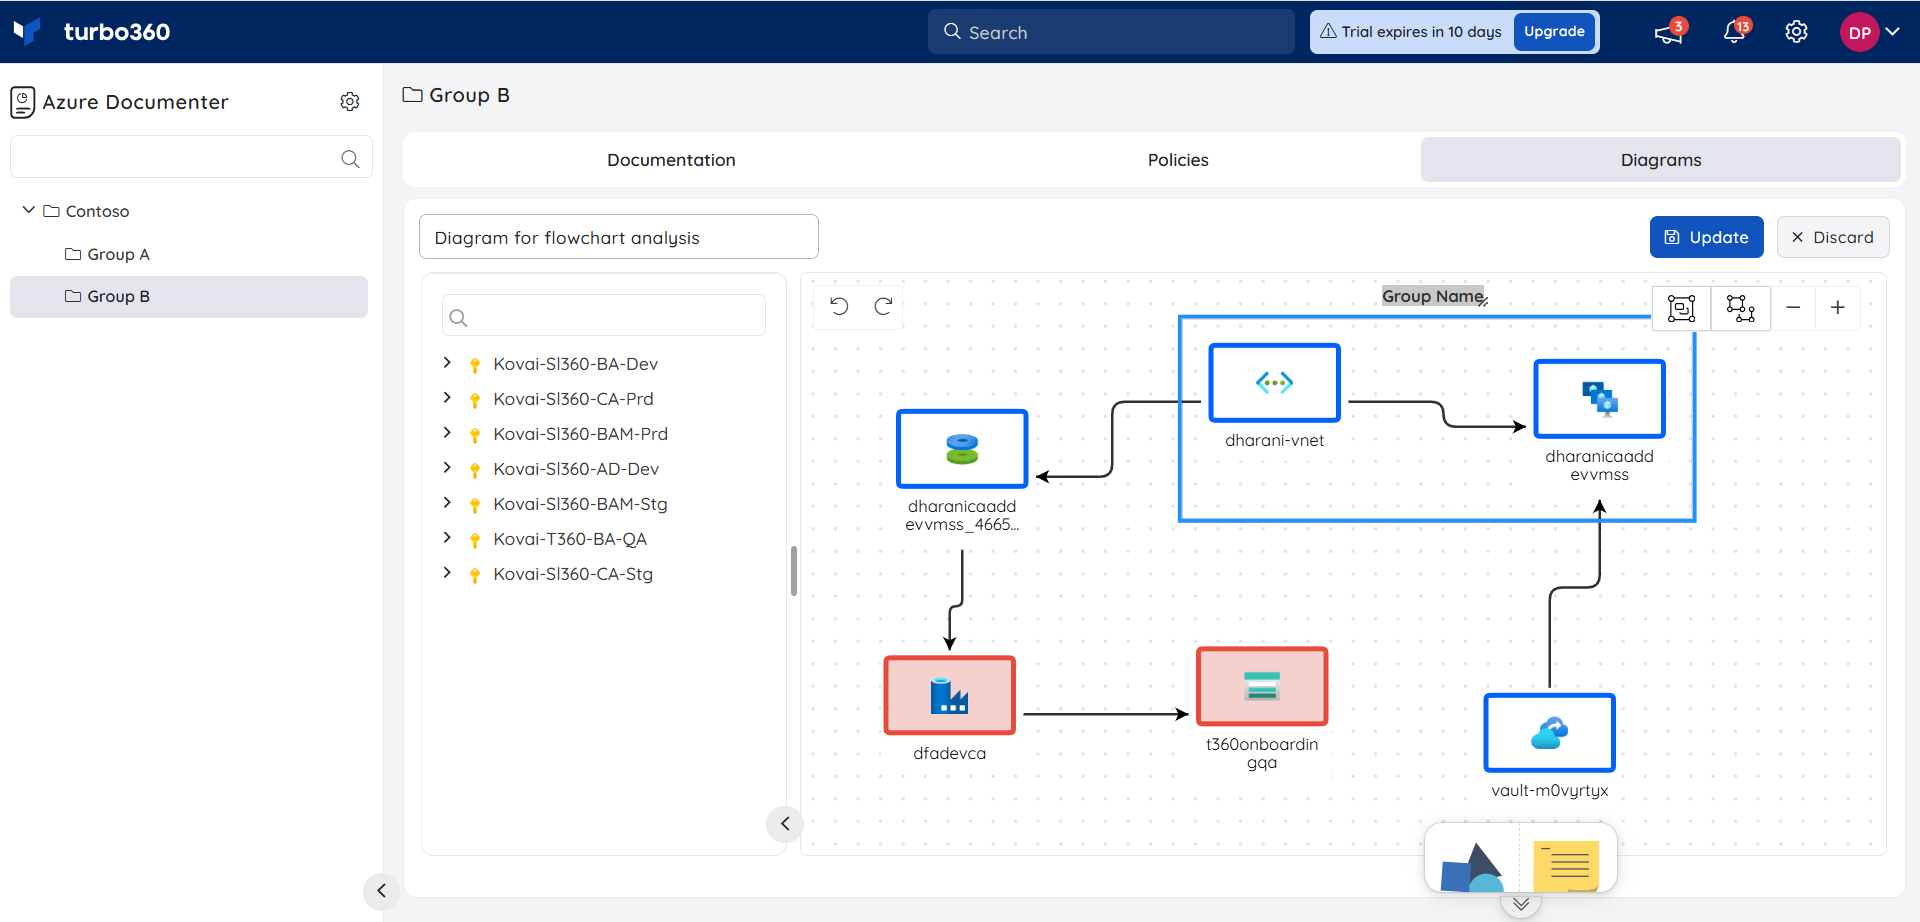Expand Kovai-SI360-BA-Dev subscription
Viewport: 1920px width, 922px height.
coord(447,363)
